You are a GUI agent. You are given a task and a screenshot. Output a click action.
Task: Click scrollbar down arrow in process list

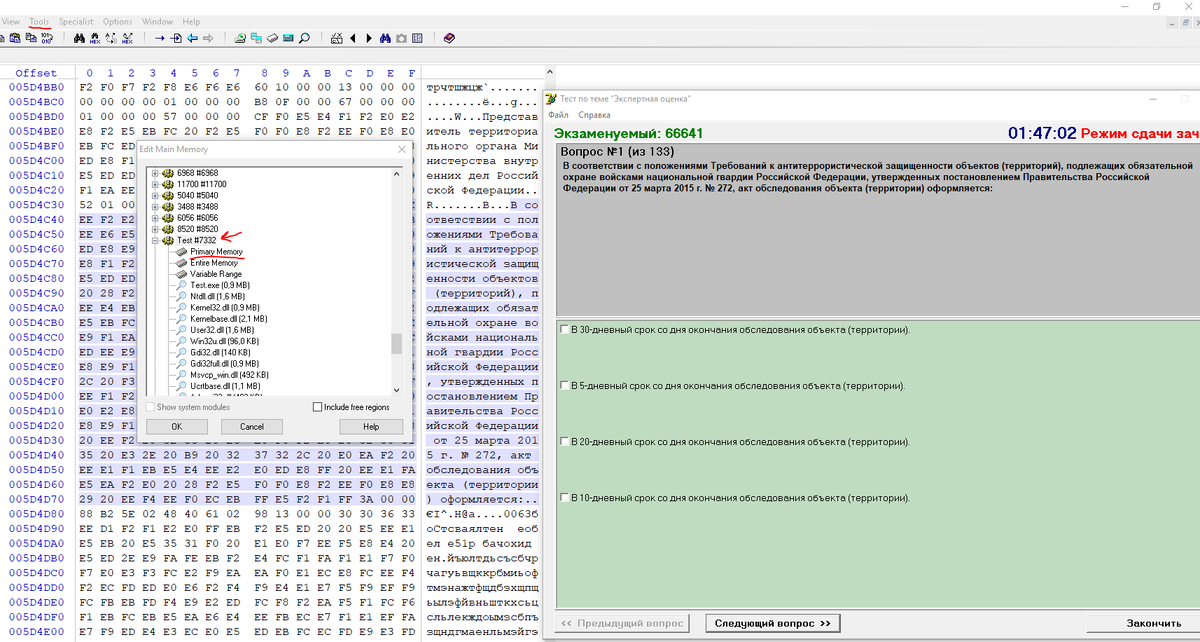coord(396,390)
